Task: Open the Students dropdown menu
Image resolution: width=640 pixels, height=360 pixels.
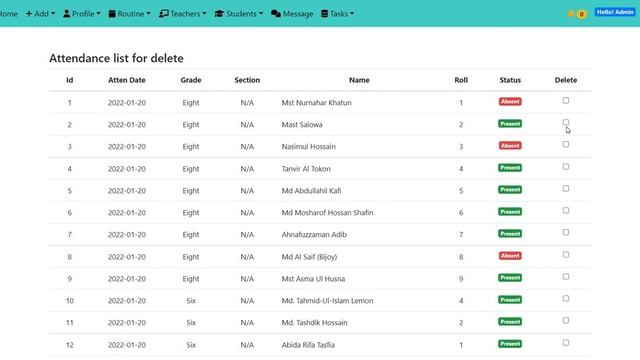Action: point(239,13)
